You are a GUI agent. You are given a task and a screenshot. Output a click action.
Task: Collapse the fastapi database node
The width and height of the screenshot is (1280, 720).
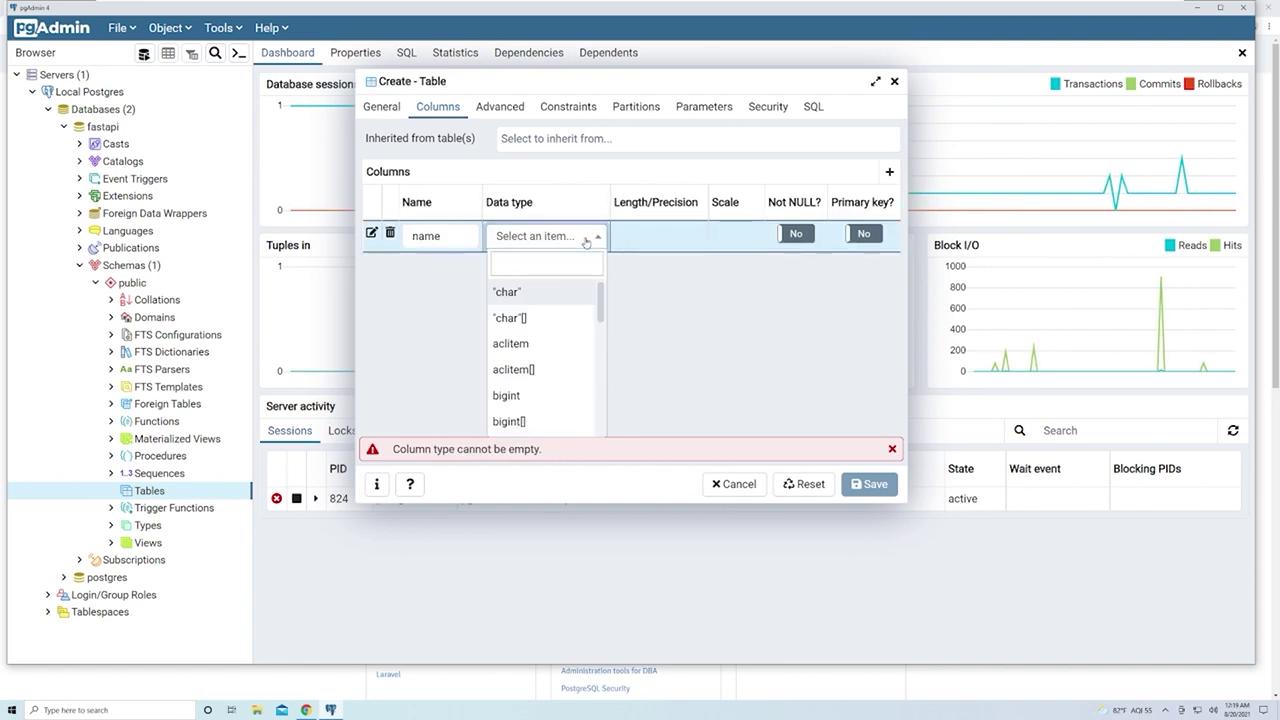click(x=65, y=127)
